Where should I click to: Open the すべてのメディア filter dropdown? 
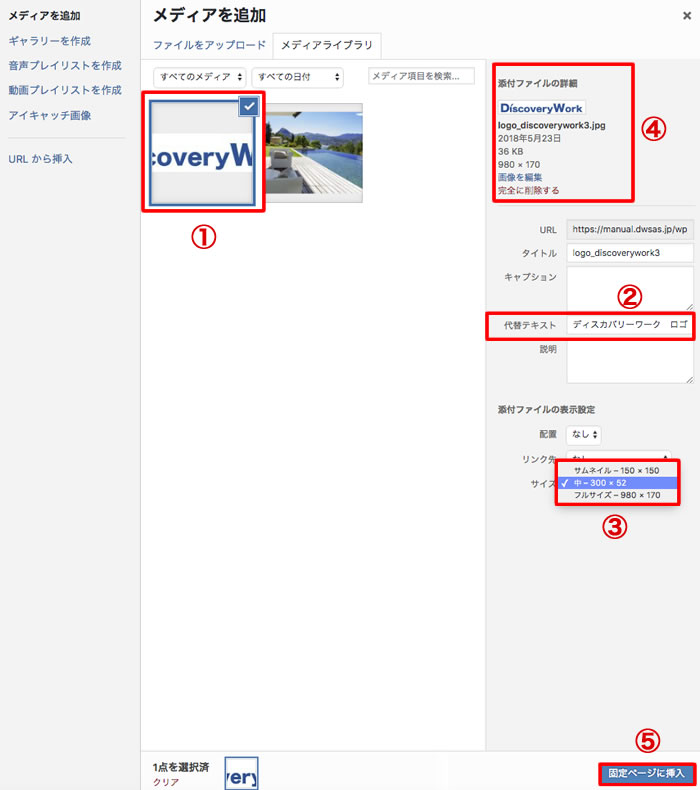199,77
